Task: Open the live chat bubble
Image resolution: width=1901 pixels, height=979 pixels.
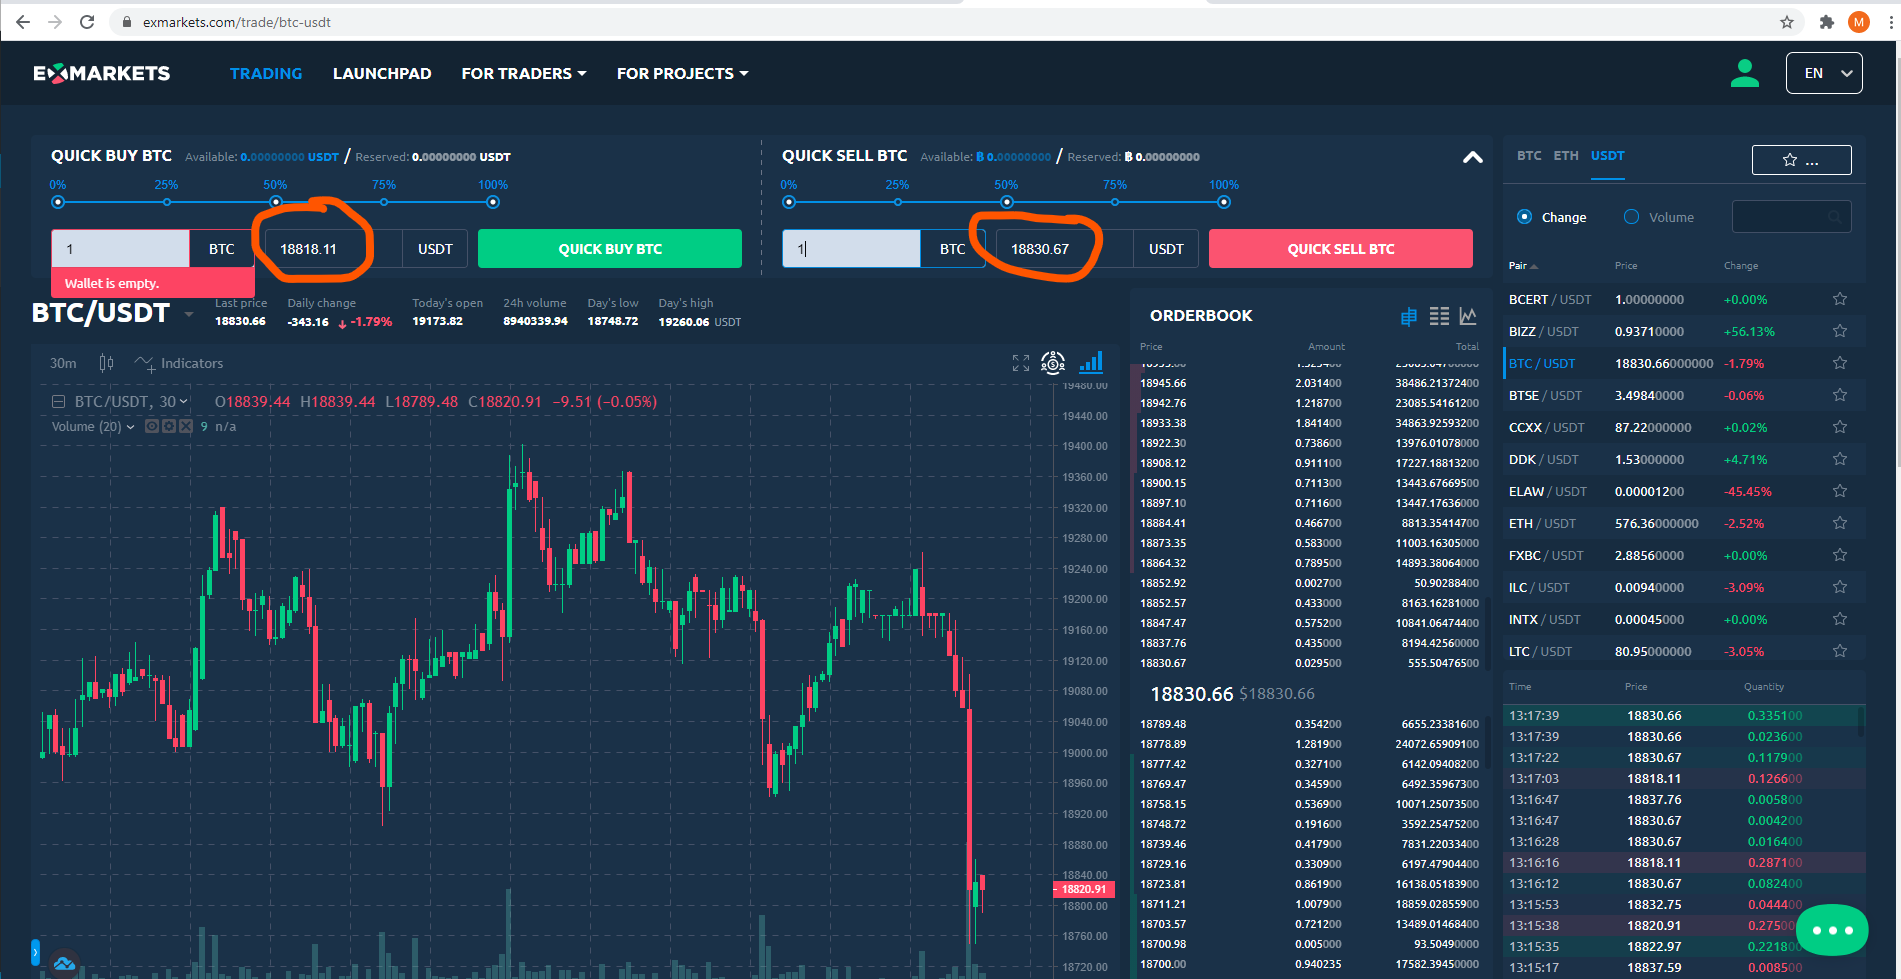Action: click(x=1832, y=930)
